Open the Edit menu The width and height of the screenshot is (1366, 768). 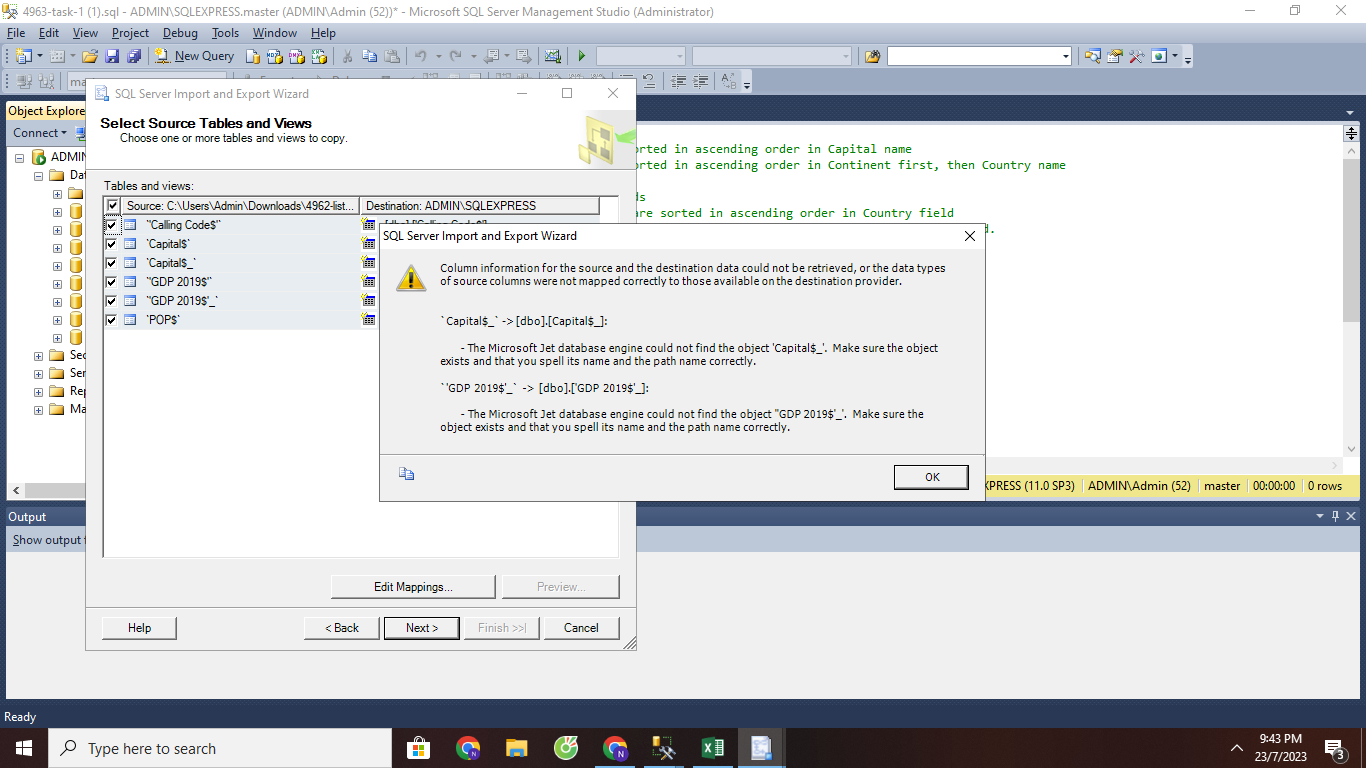(x=49, y=33)
